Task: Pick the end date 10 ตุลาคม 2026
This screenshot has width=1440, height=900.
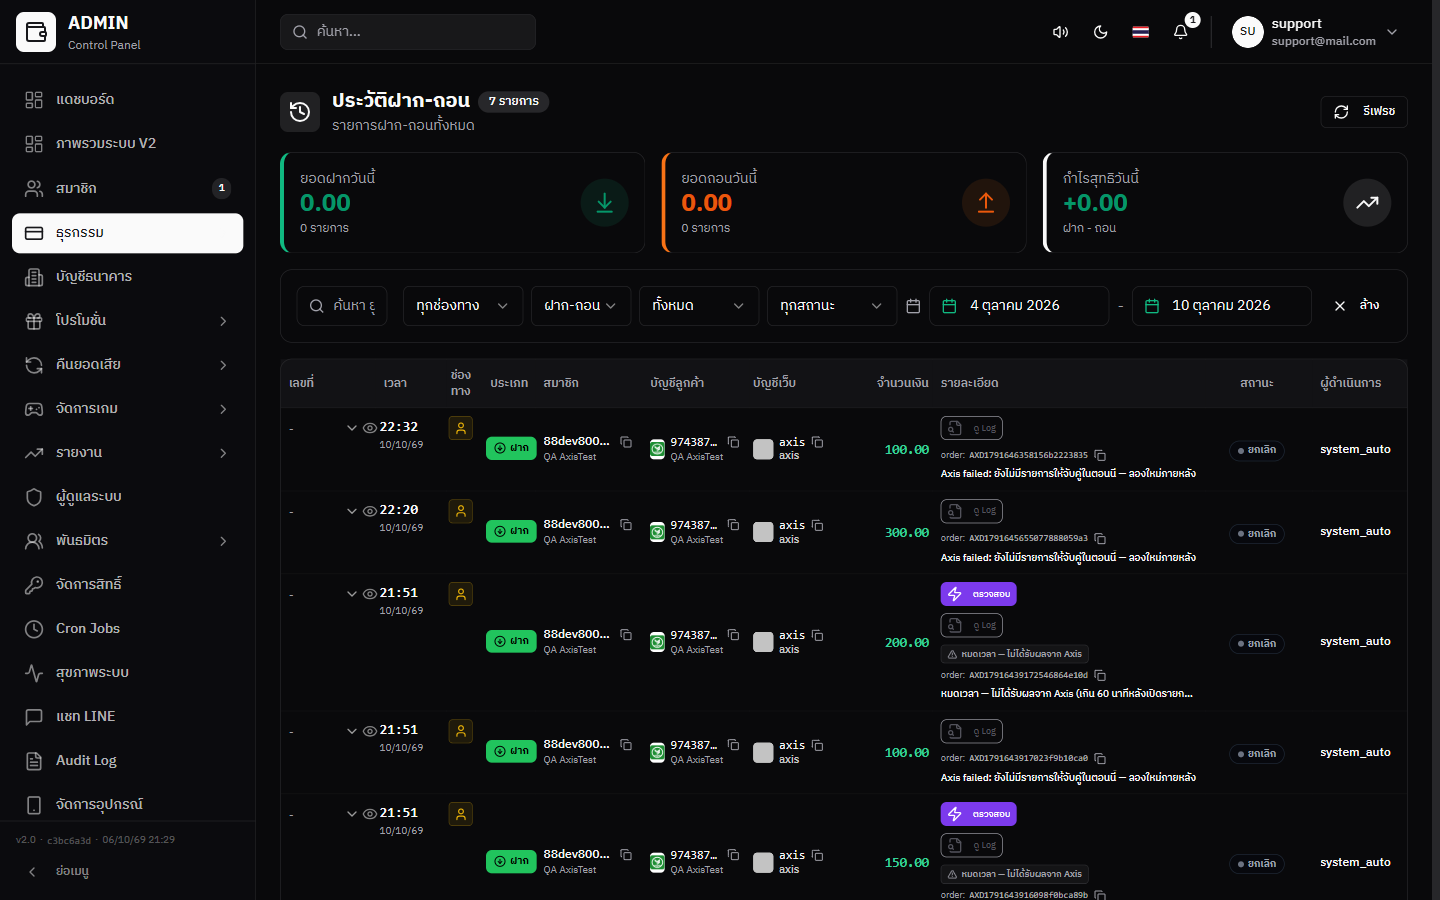Action: point(1221,306)
